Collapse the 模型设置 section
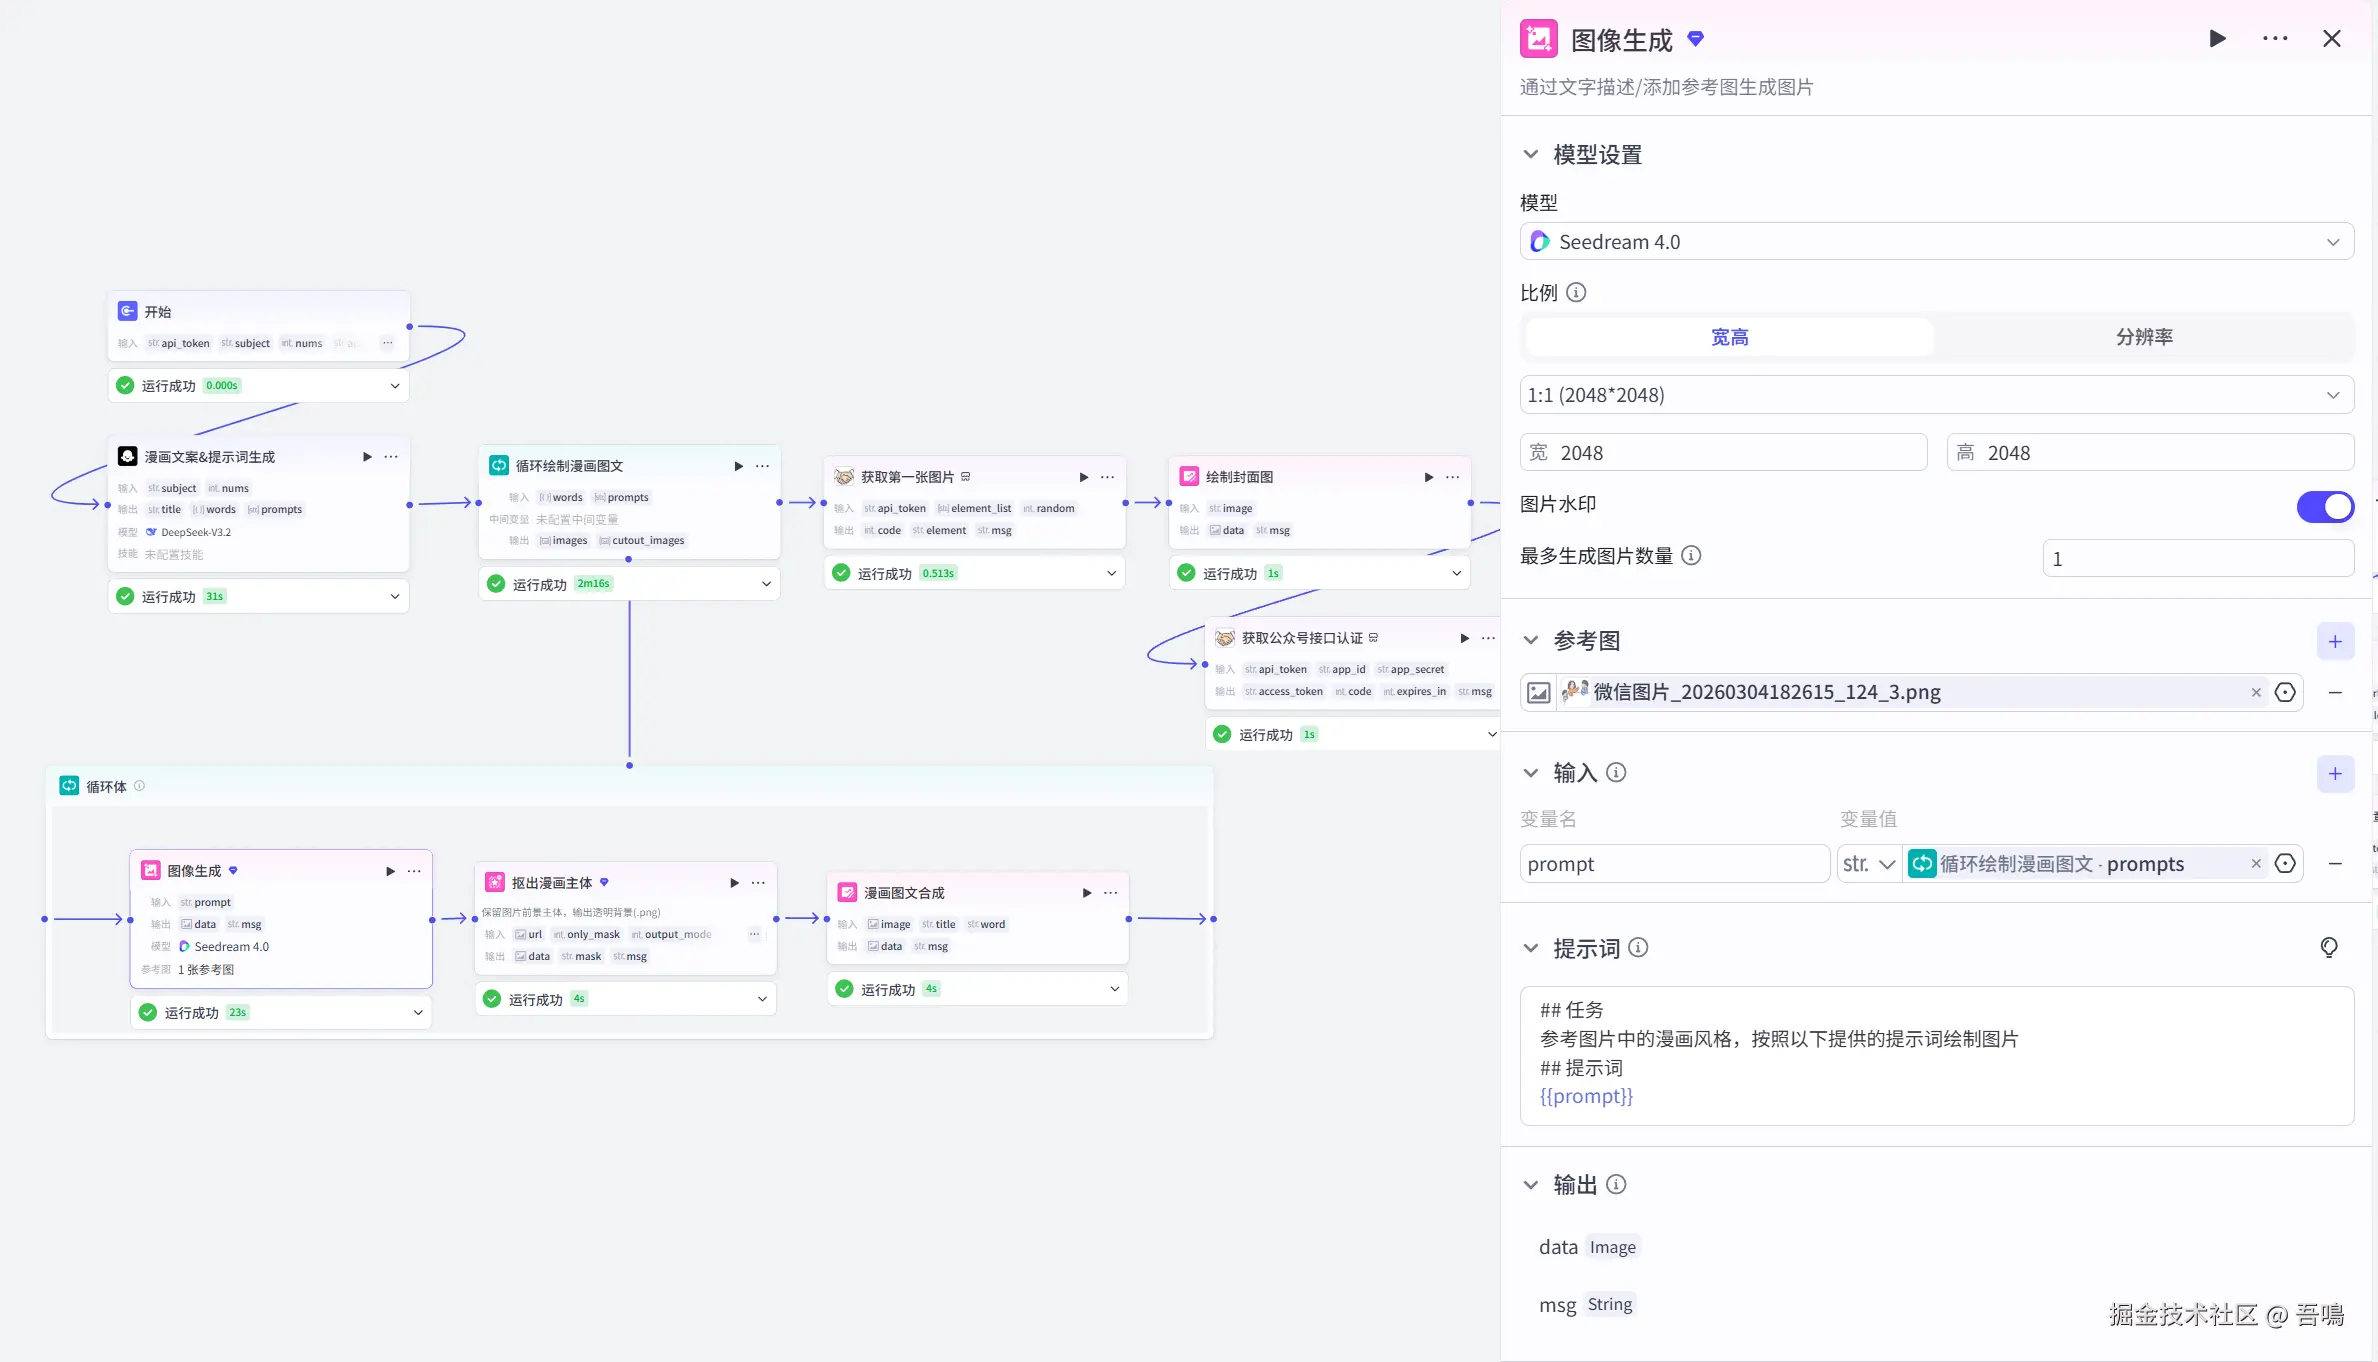The height and width of the screenshot is (1362, 2378). coord(1530,155)
